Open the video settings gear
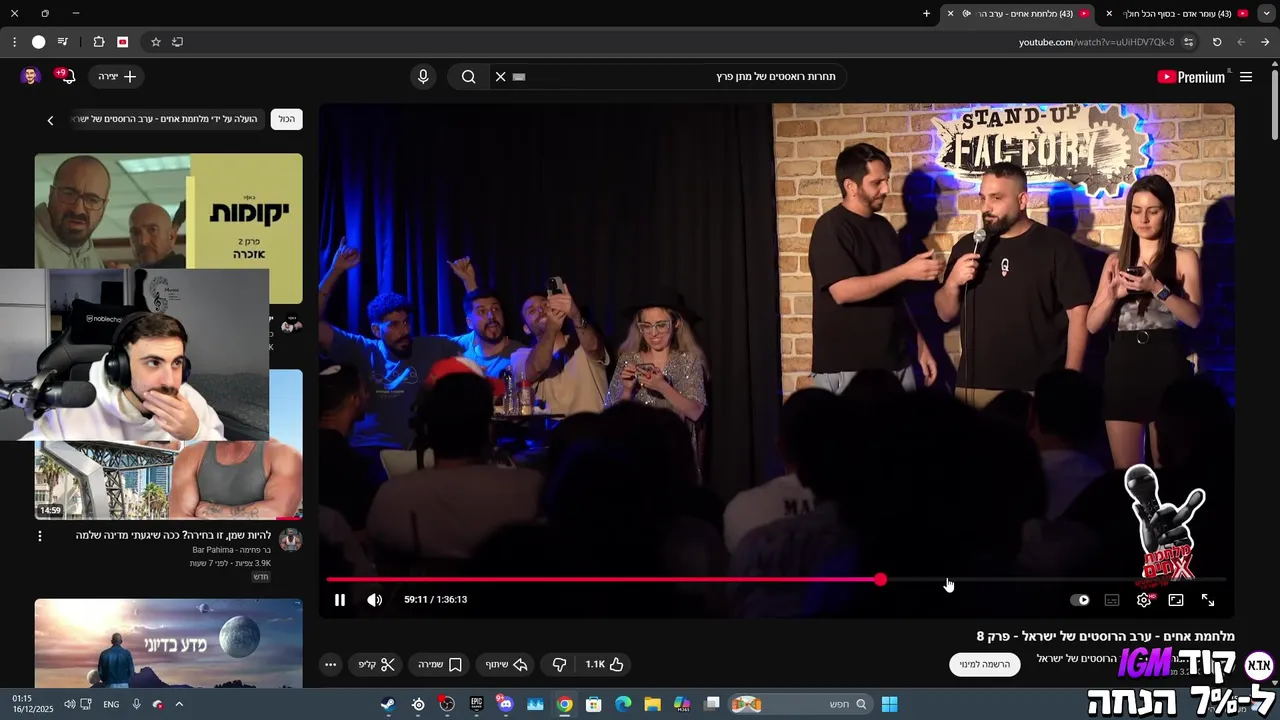 coord(1144,600)
